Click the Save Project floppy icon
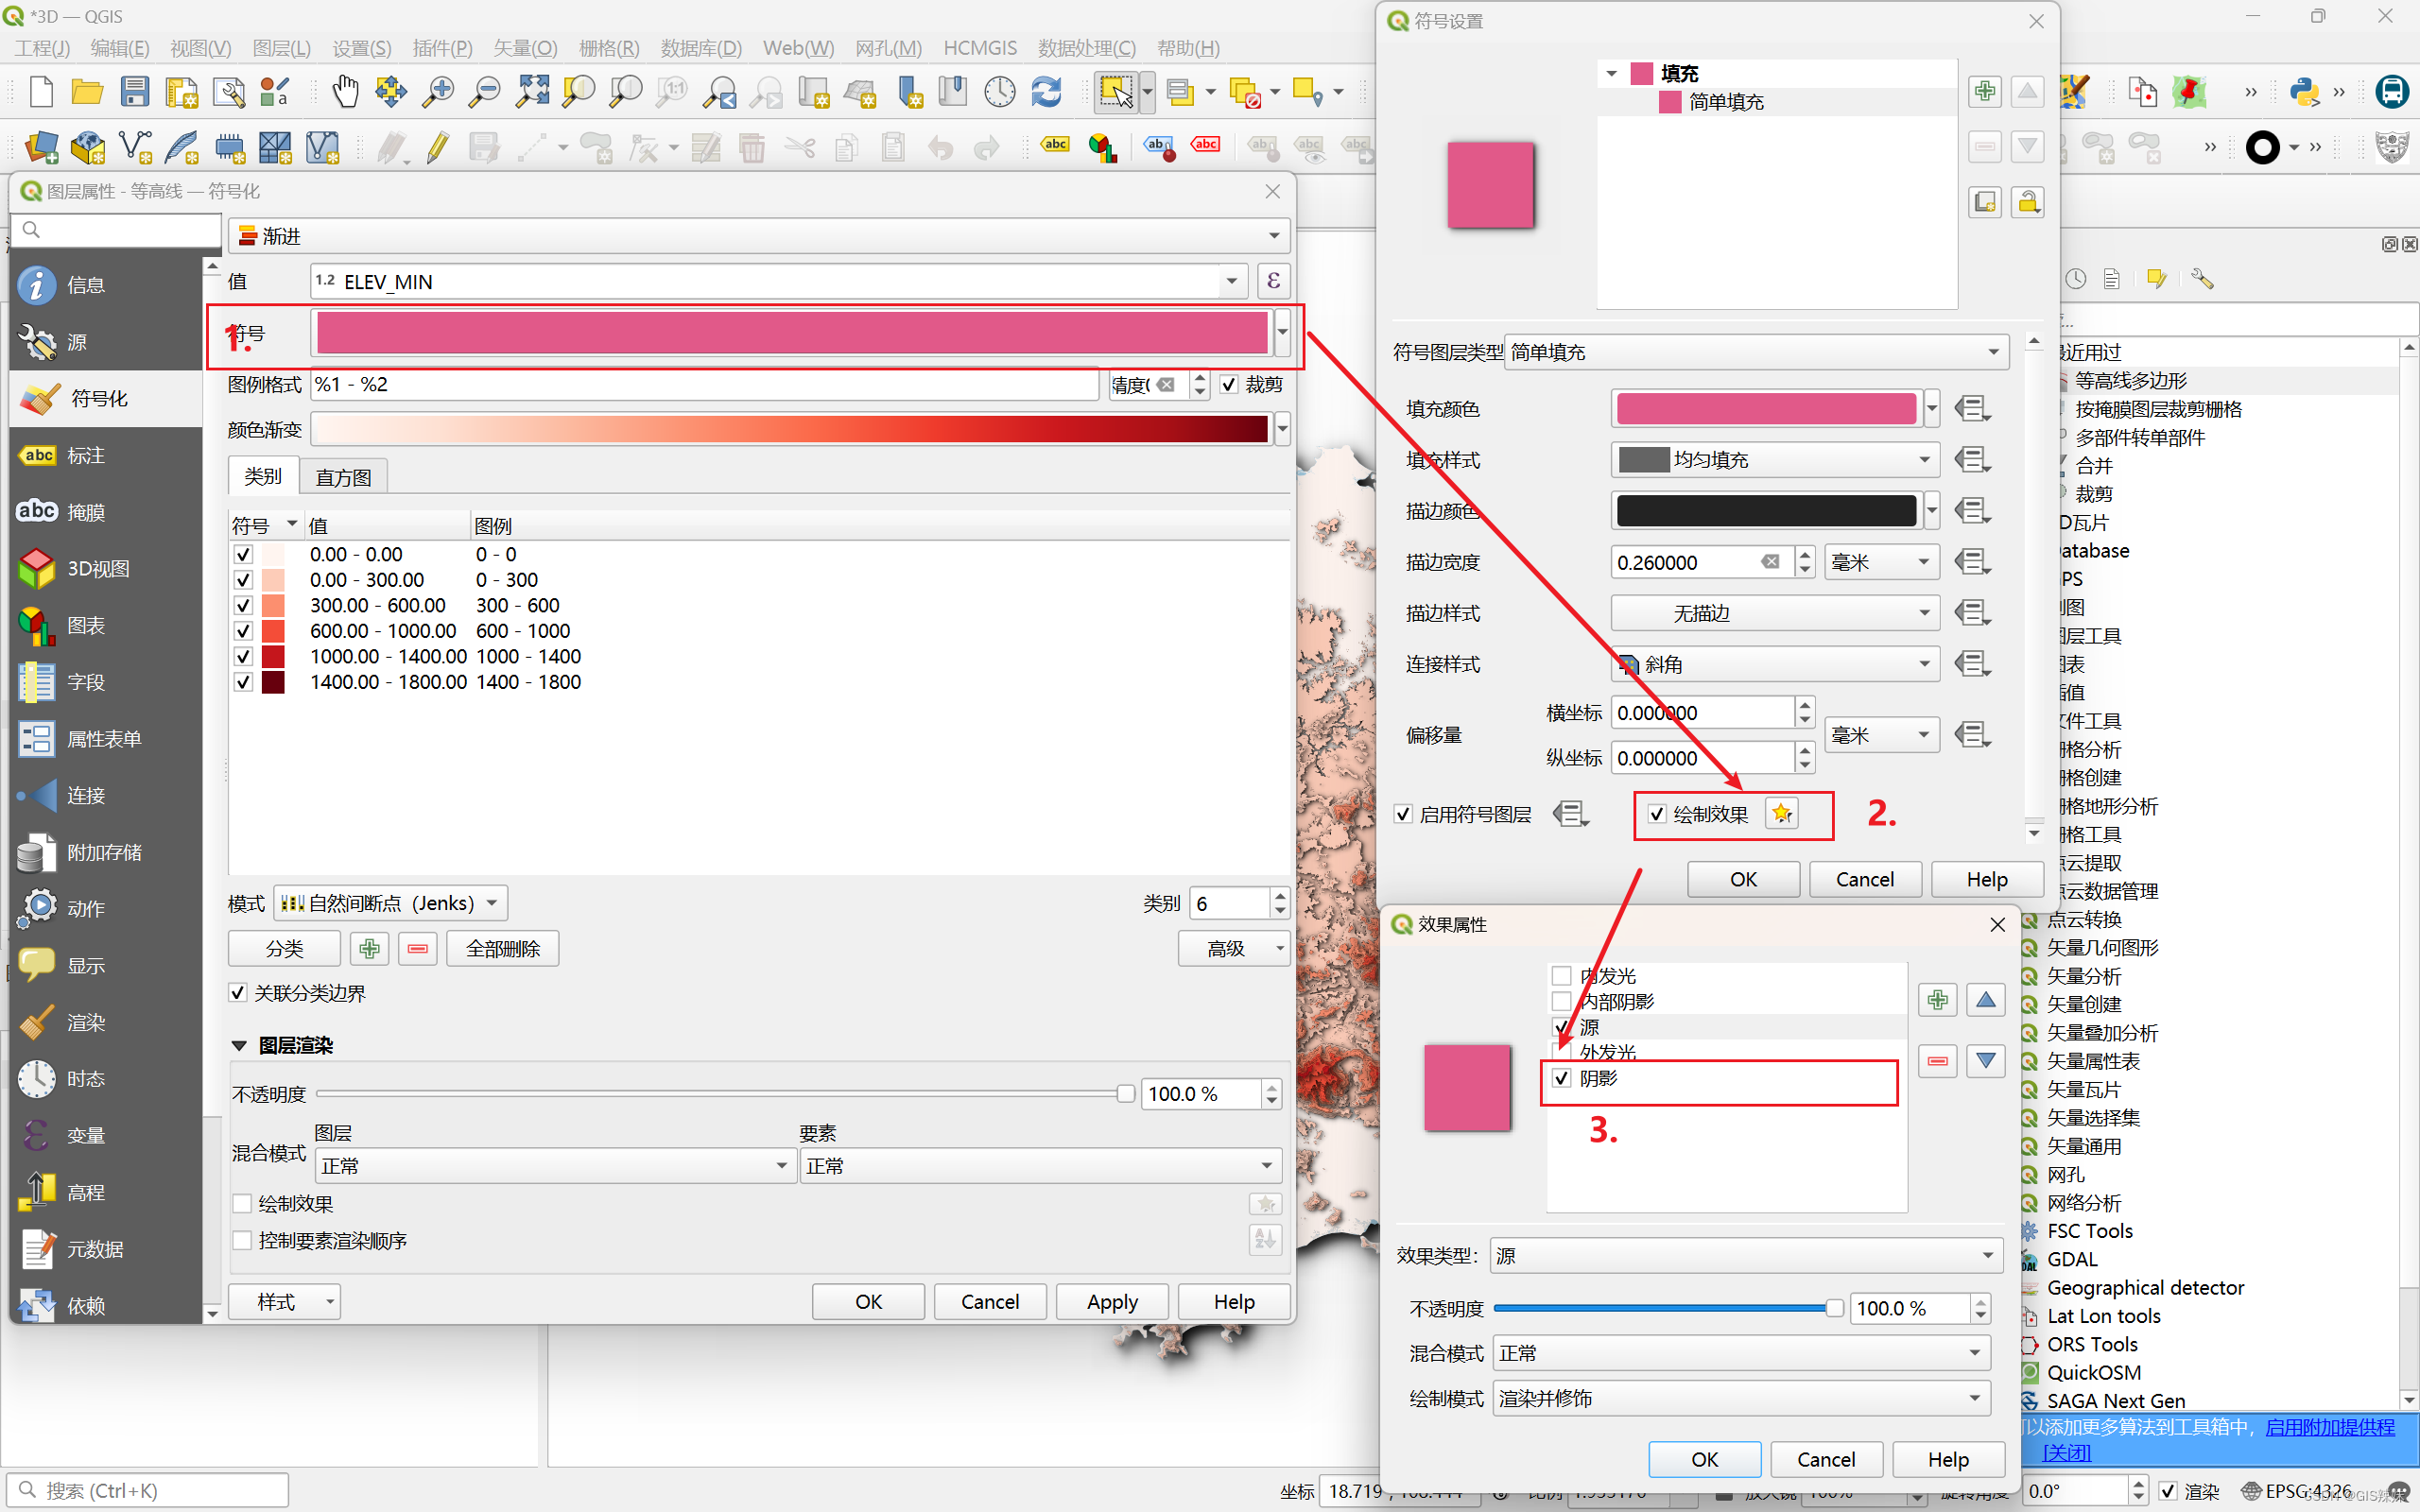This screenshot has height=1512, width=2420. pyautogui.click(x=135, y=92)
